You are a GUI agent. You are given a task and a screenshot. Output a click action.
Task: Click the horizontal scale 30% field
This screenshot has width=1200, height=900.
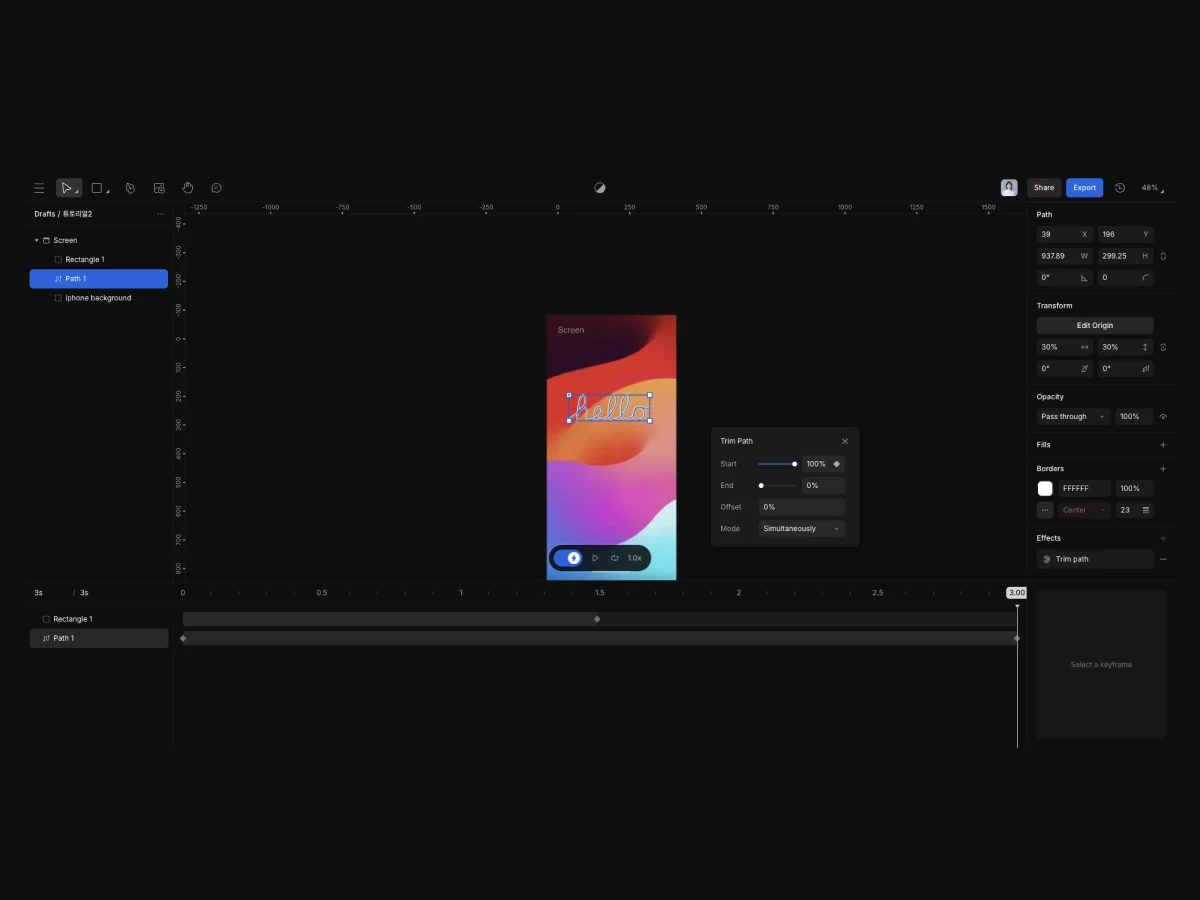[1064, 347]
